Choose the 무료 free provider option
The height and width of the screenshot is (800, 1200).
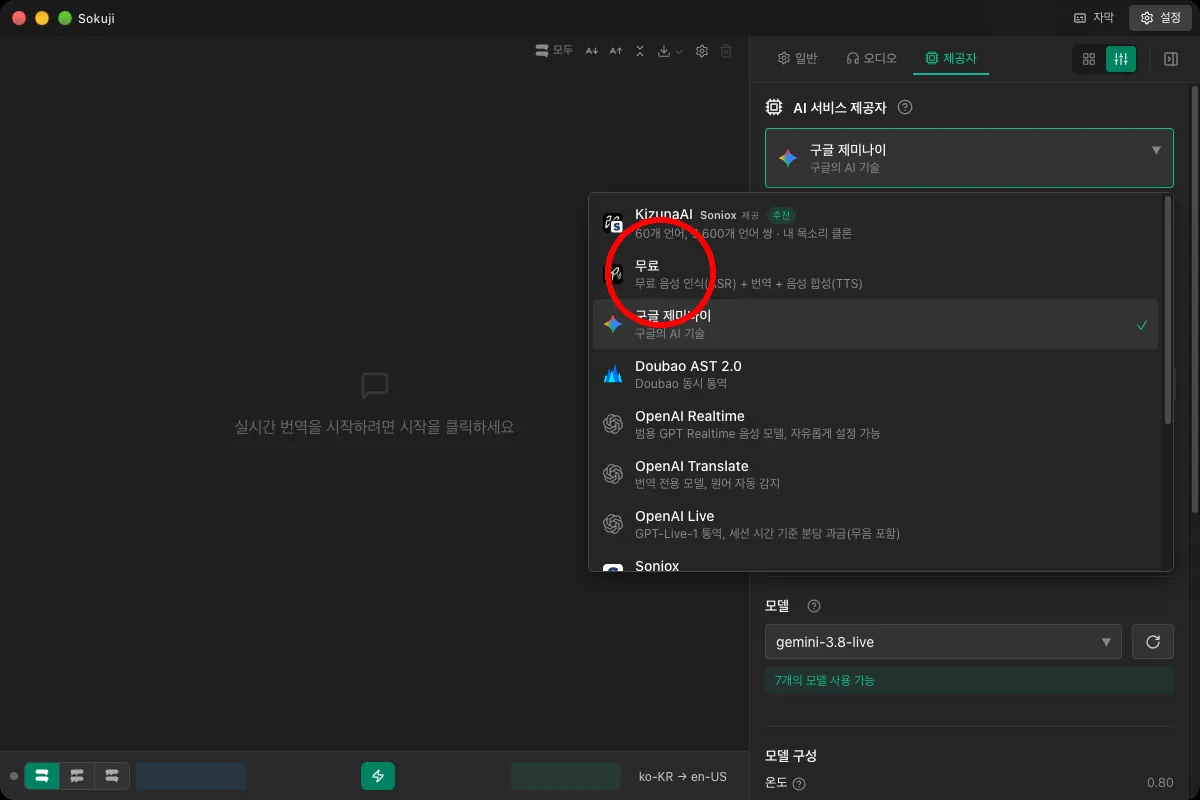coord(875,274)
